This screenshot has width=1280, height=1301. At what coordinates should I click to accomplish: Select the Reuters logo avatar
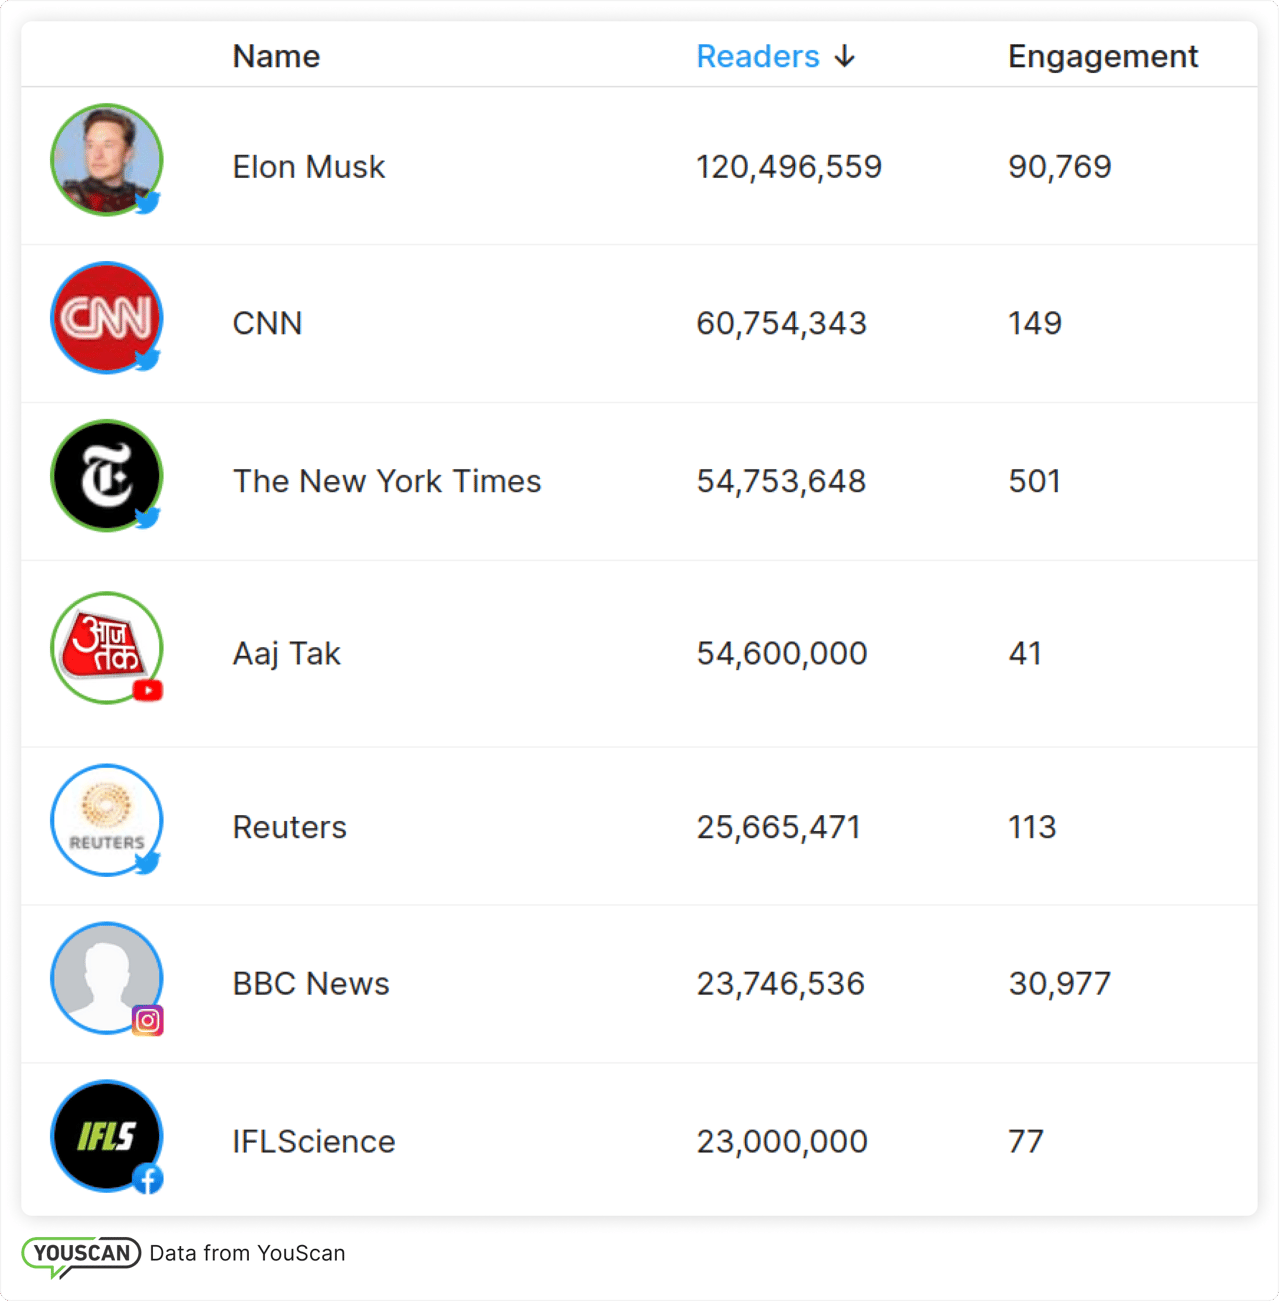click(106, 820)
